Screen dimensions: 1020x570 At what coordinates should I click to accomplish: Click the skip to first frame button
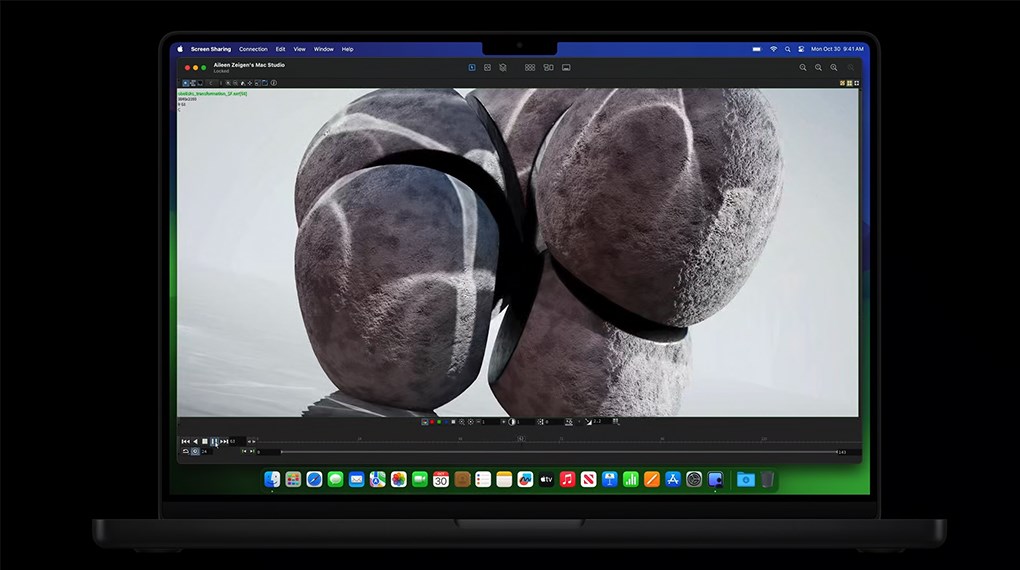pyautogui.click(x=185, y=441)
